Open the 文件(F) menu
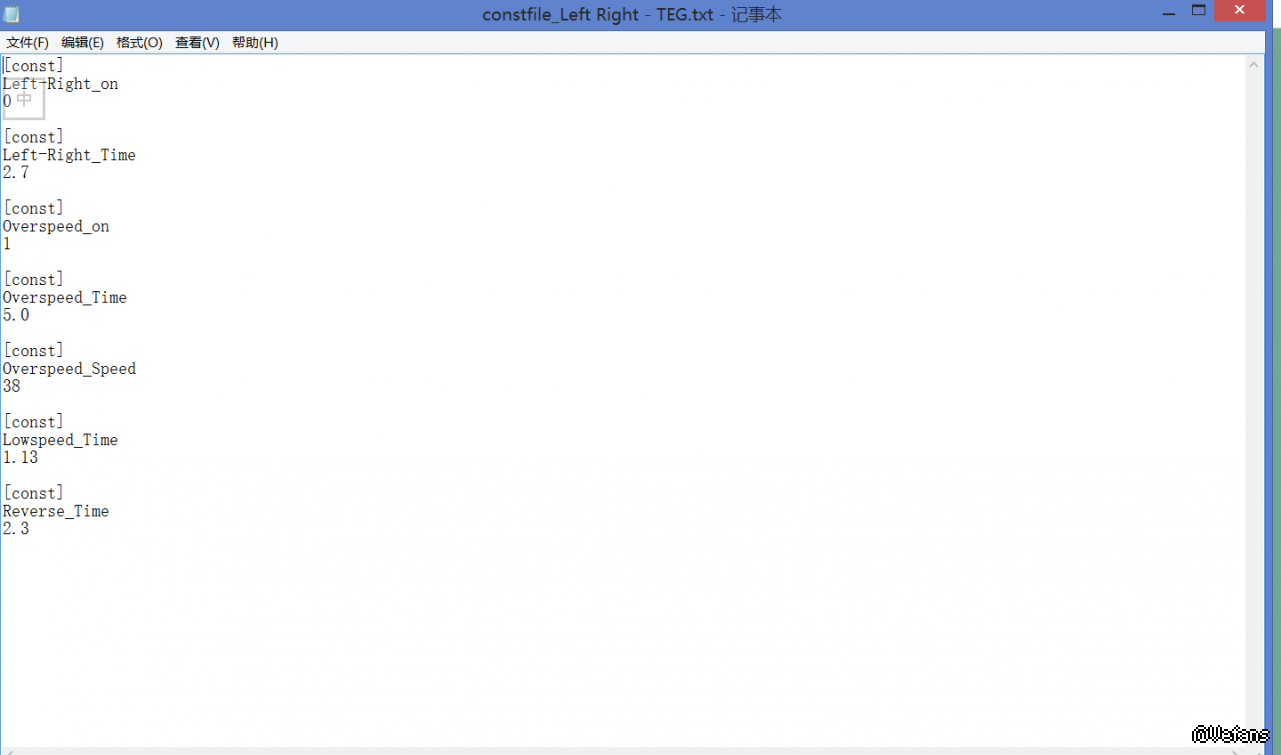Screen dimensions: 1281x755 point(27,42)
